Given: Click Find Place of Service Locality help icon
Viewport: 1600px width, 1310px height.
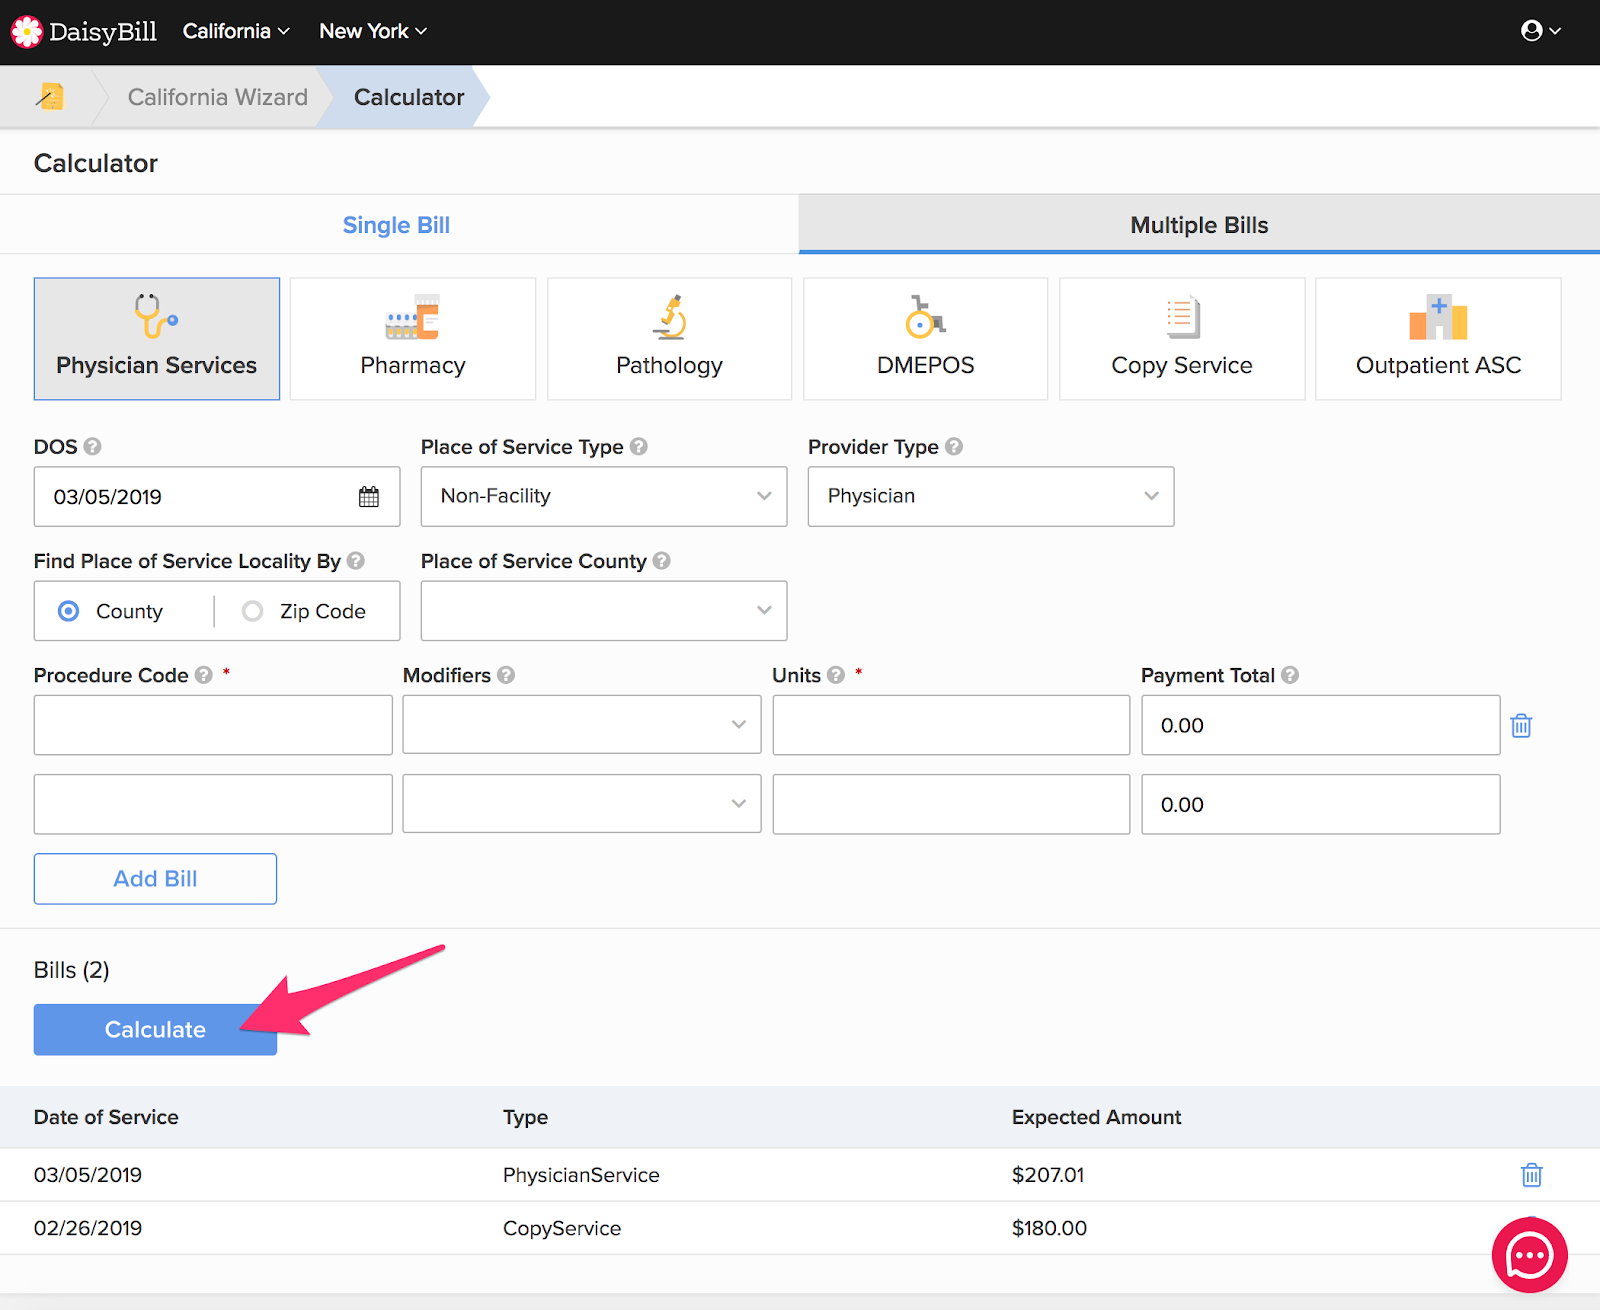Looking at the screenshot, I should click(x=356, y=561).
